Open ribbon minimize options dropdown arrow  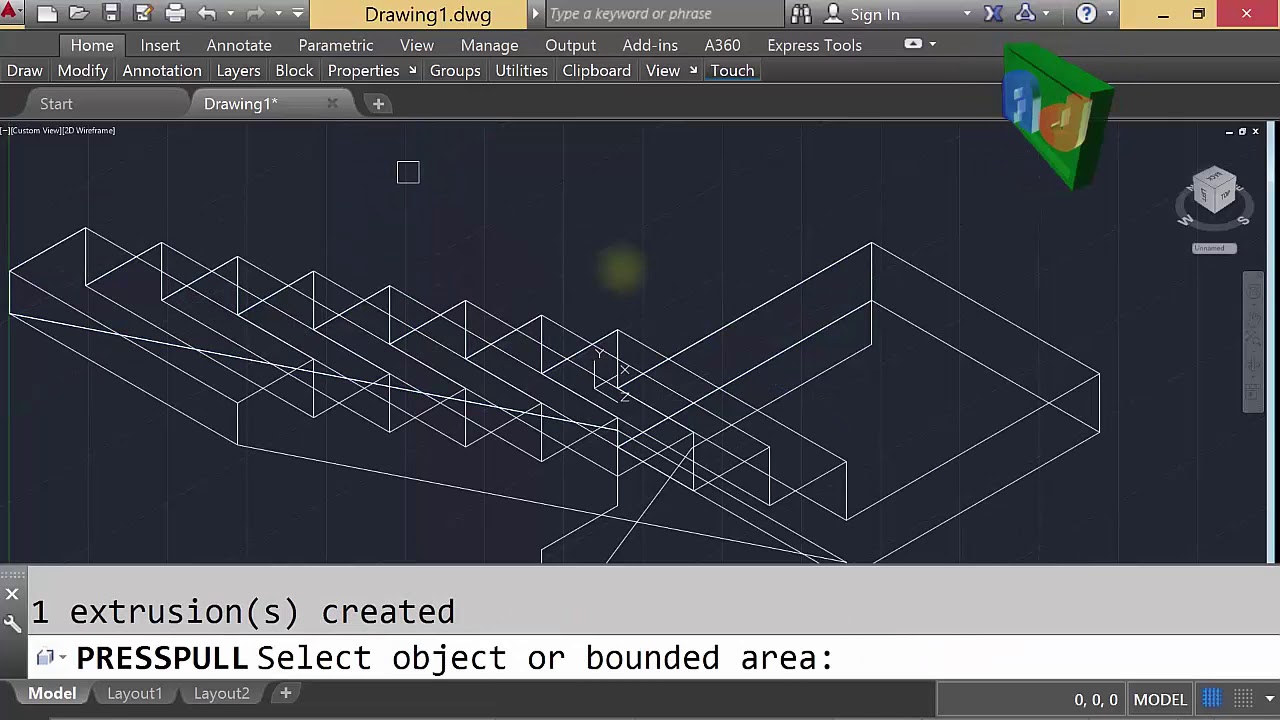click(x=933, y=44)
